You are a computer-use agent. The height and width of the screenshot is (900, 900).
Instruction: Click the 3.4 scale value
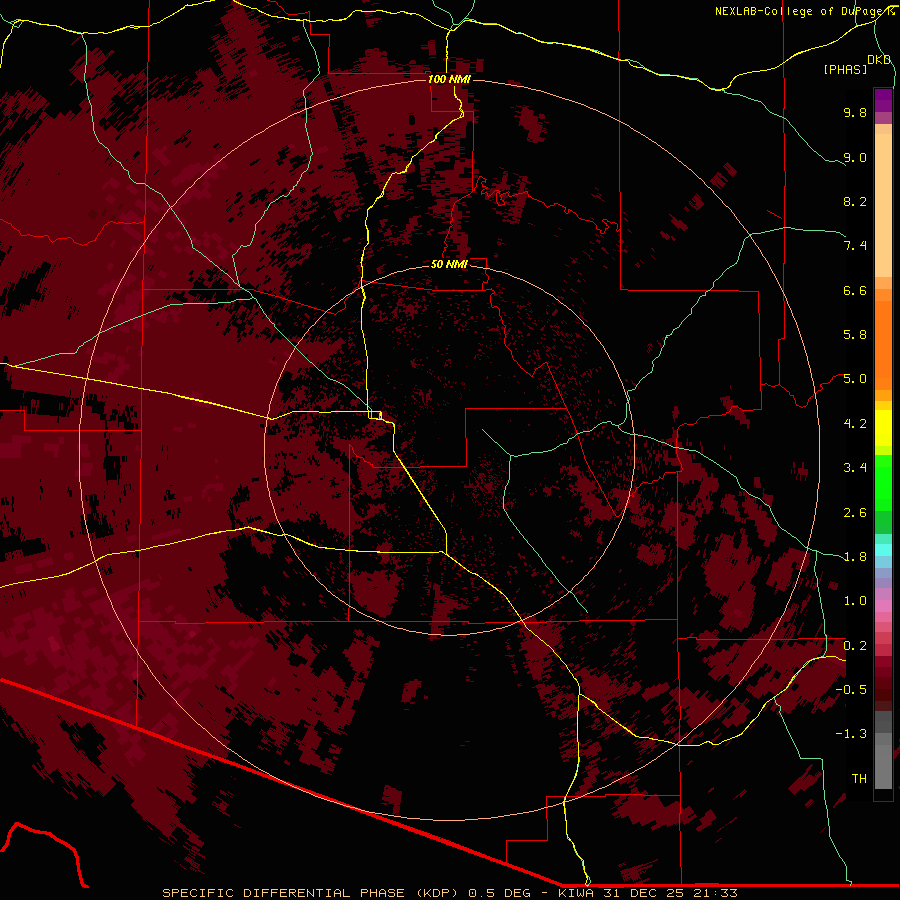point(855,468)
